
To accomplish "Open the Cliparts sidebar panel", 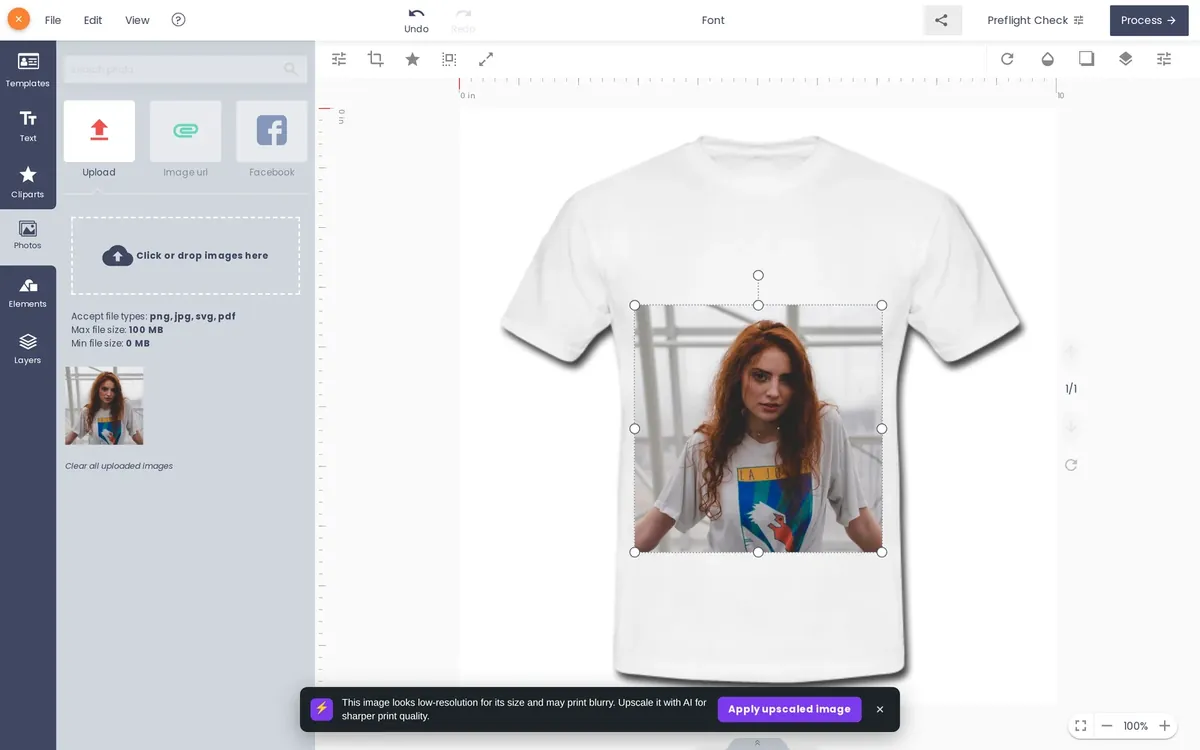I will click(x=28, y=181).
